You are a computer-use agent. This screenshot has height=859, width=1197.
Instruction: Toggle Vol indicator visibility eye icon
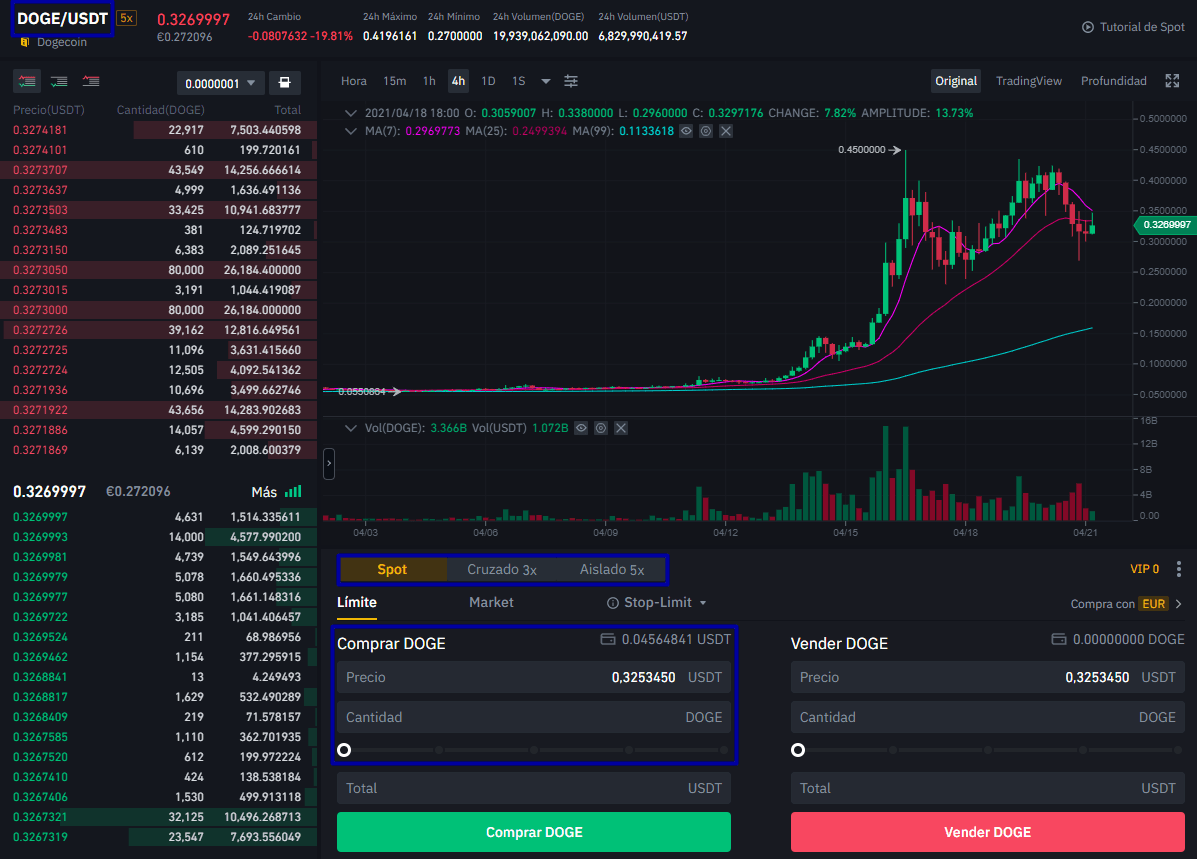(581, 428)
